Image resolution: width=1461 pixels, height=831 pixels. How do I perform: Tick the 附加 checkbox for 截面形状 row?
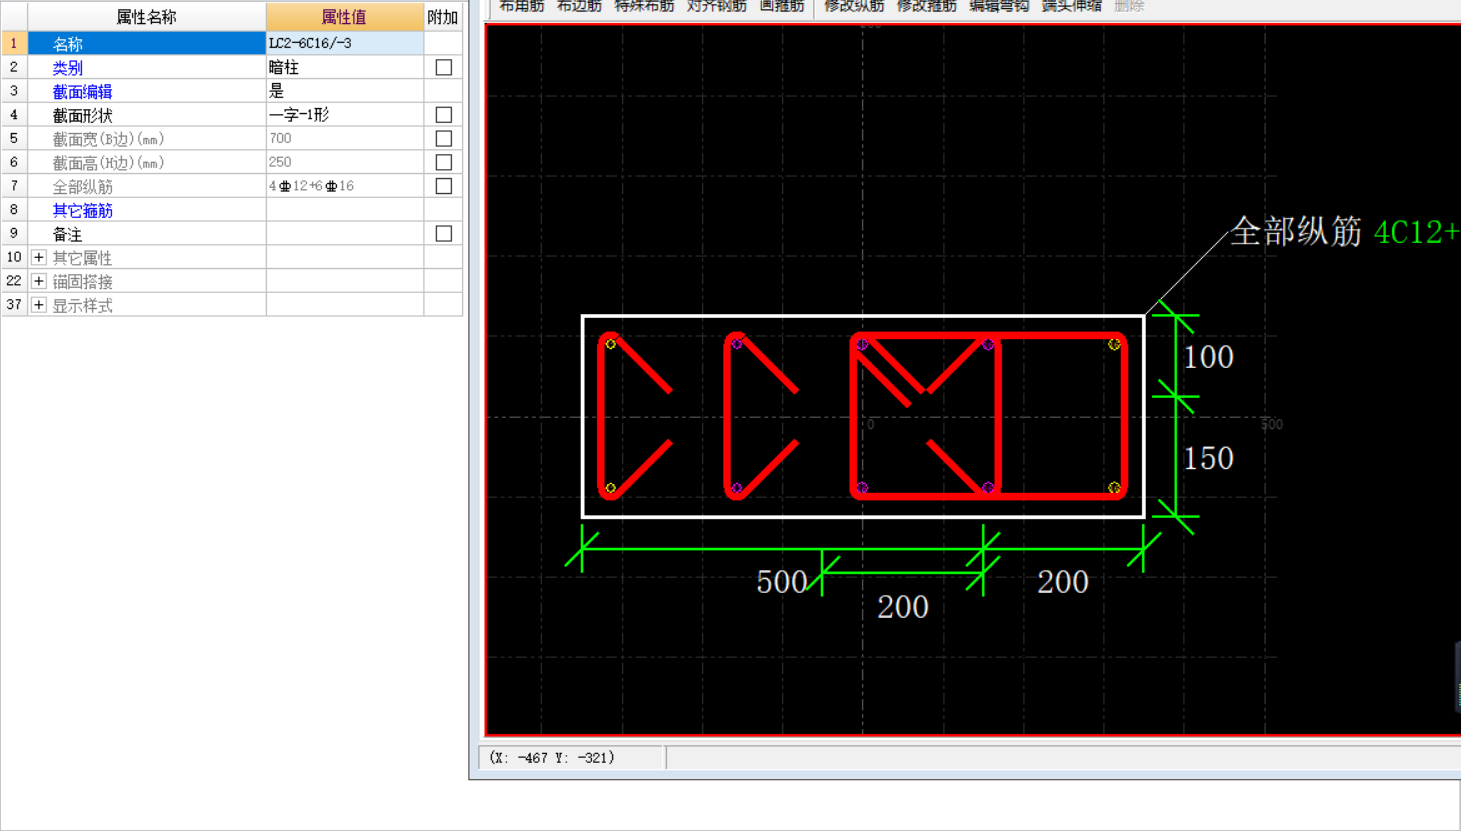444,115
